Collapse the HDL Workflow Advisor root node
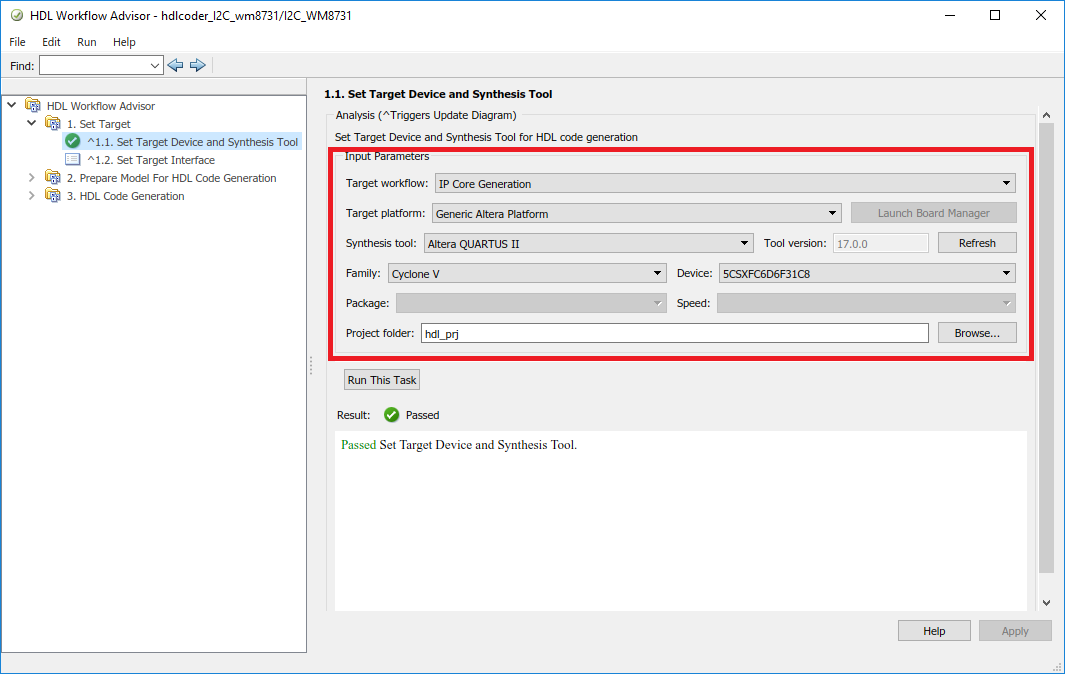Screen dimensions: 1065x674 tap(12, 105)
